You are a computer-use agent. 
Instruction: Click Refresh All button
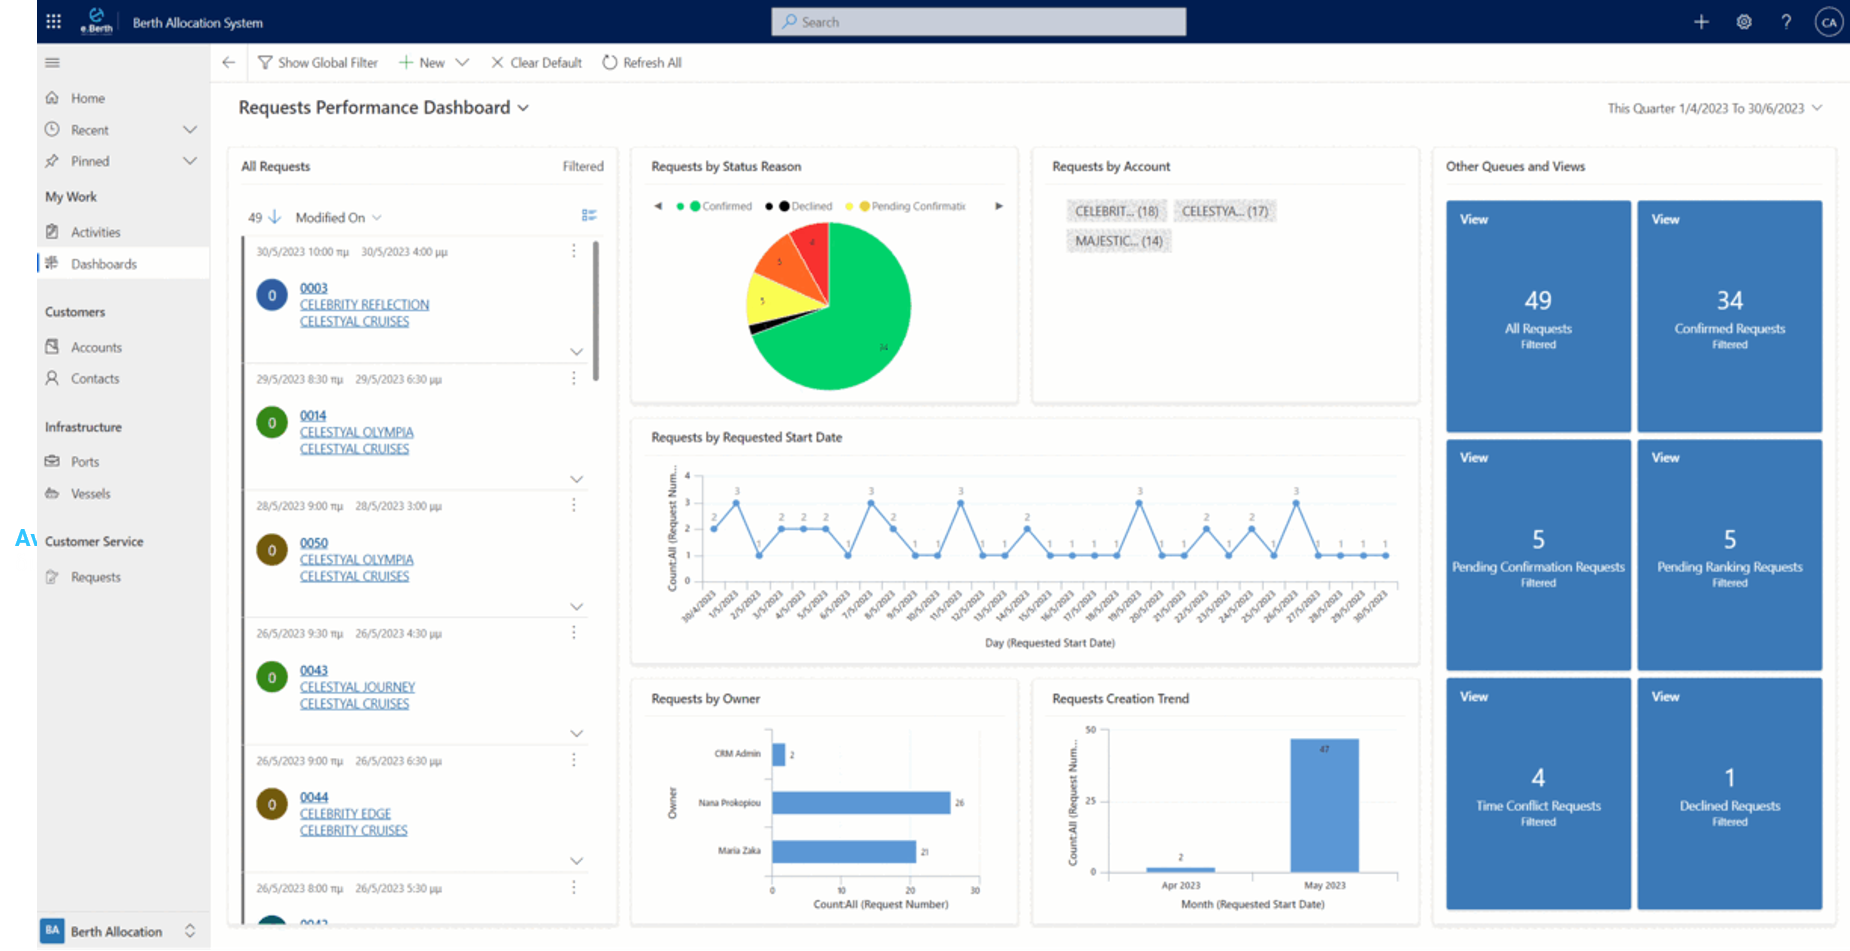coord(642,62)
